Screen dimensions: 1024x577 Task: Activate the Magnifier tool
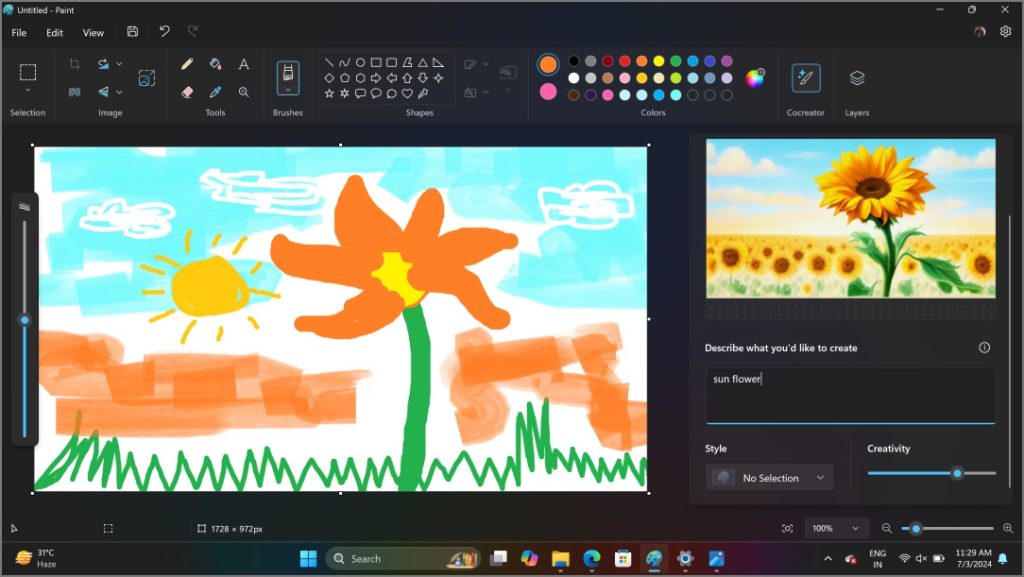click(244, 92)
